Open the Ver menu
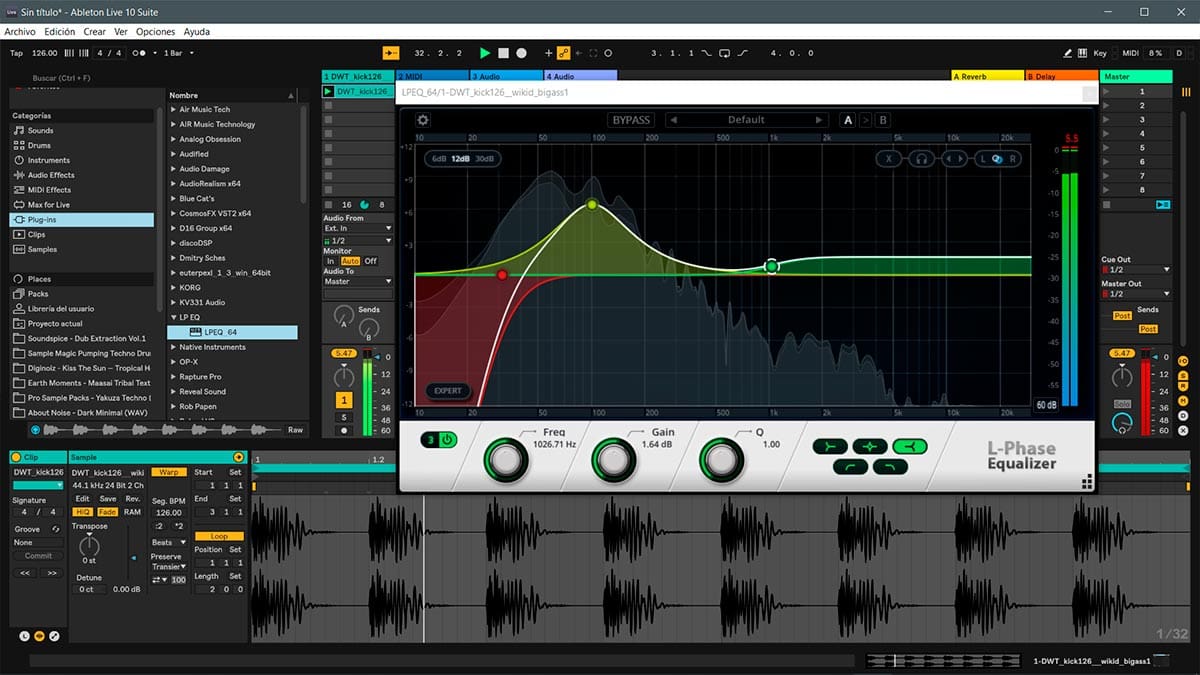This screenshot has height=675, width=1200. coord(120,32)
